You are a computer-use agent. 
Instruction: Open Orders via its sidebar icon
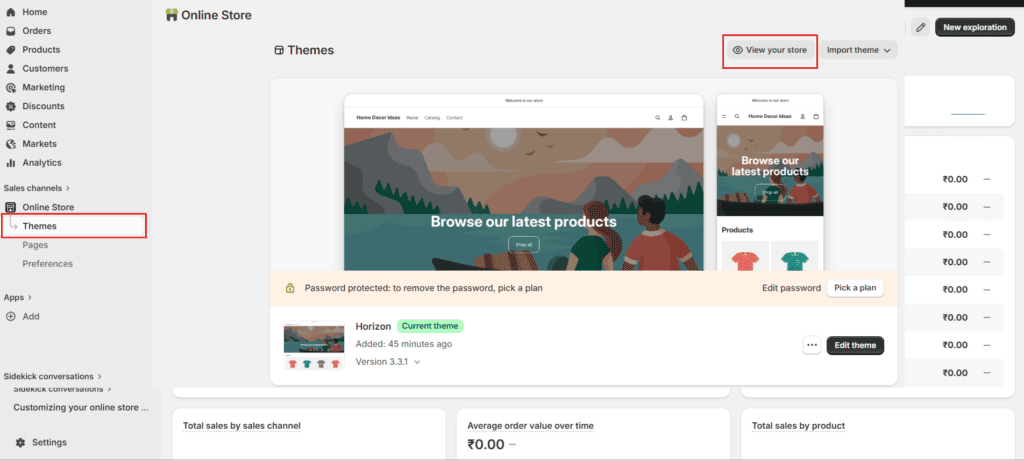[11, 31]
